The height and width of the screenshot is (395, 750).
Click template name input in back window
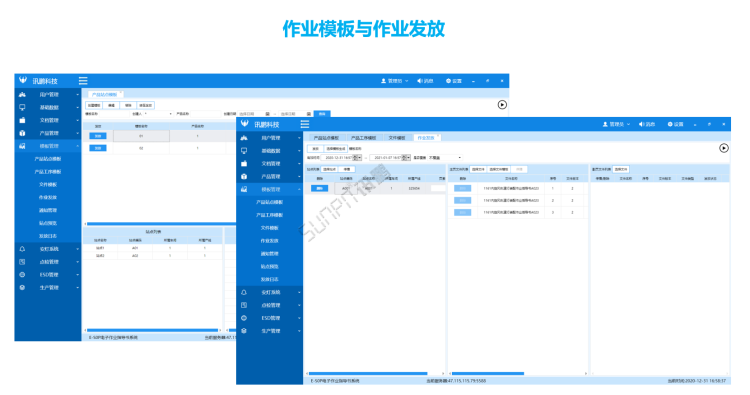click(115, 114)
